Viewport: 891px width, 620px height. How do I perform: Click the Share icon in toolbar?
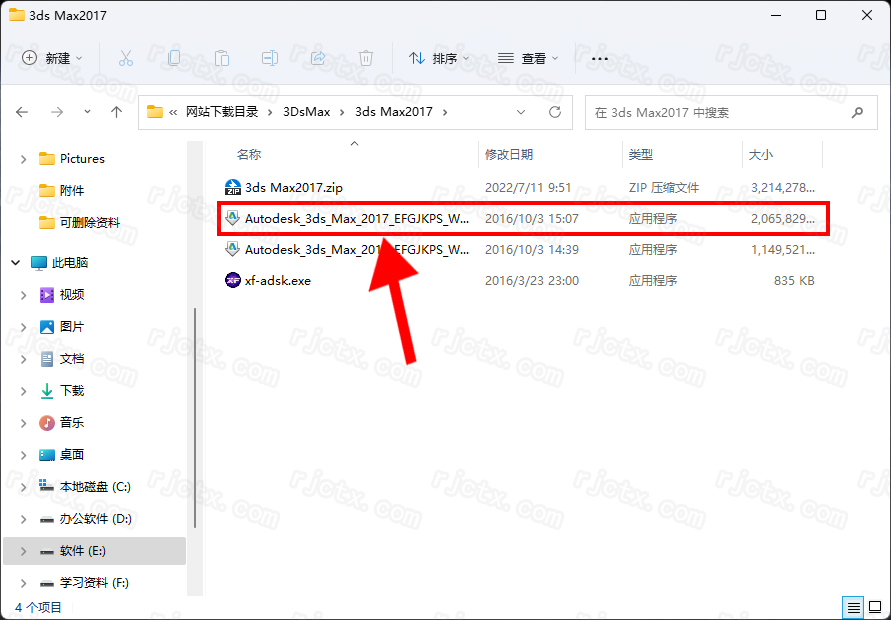click(x=318, y=58)
